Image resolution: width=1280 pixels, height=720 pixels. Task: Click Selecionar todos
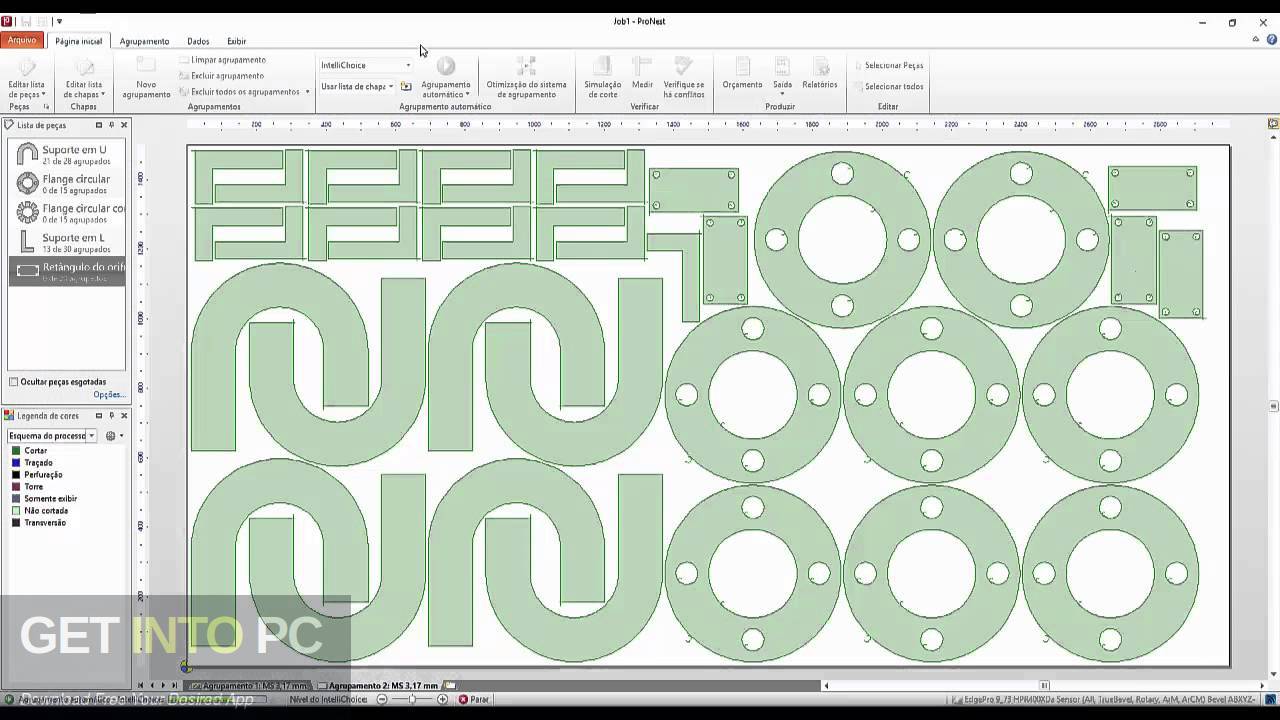(889, 86)
